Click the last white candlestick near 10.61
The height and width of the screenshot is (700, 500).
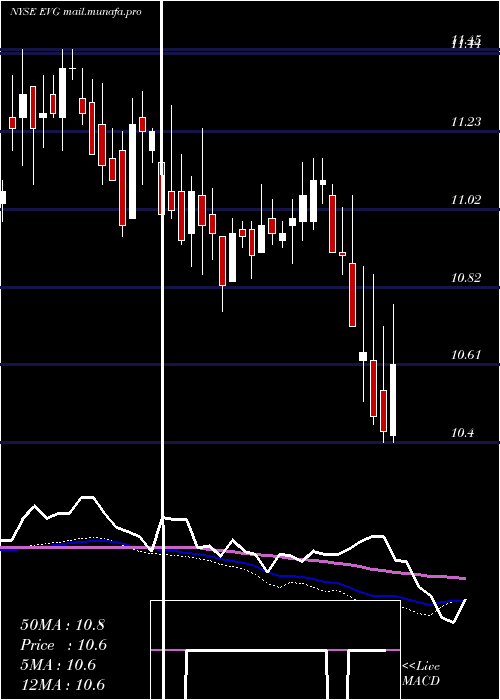pos(393,400)
